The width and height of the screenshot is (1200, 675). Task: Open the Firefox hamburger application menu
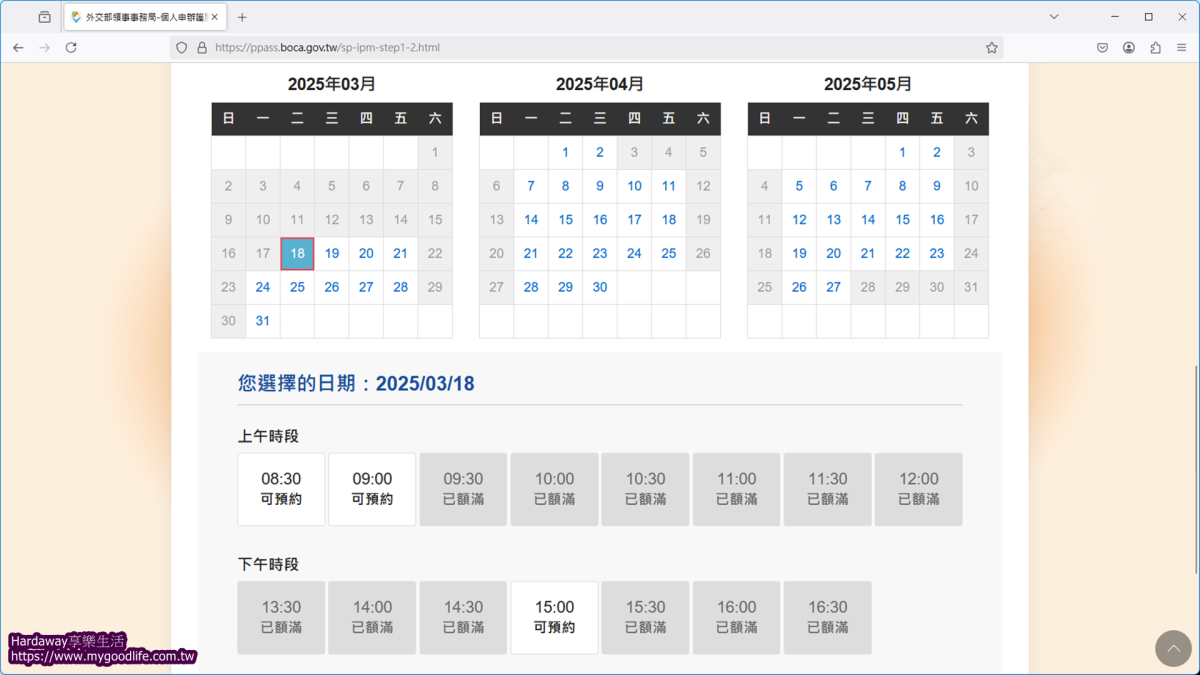pyautogui.click(x=1182, y=47)
